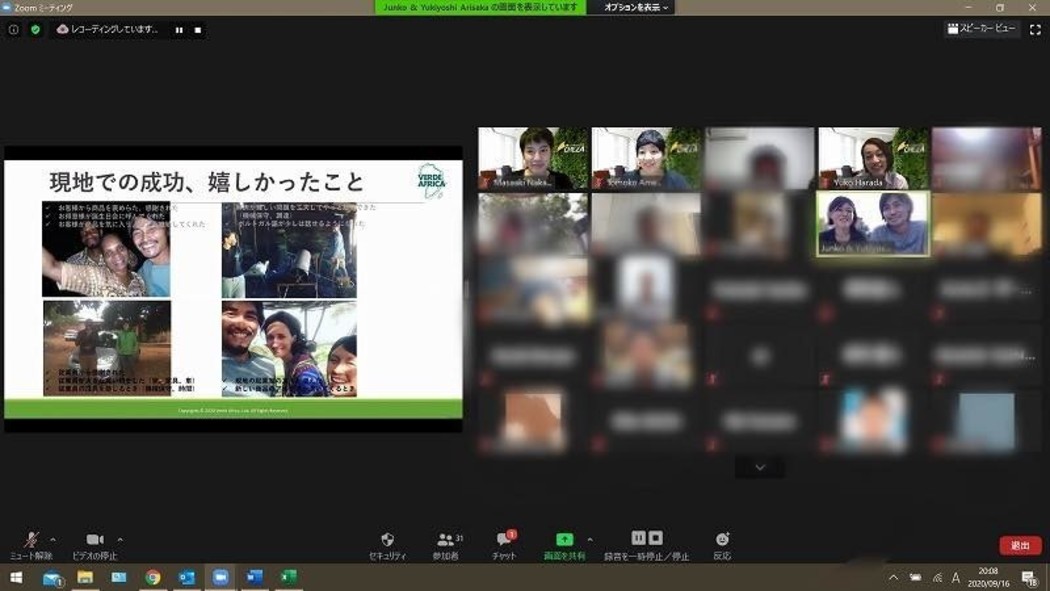Stop the recording in the top bar
Viewport: 1050px width, 591px height.
pyautogui.click(x=198, y=30)
